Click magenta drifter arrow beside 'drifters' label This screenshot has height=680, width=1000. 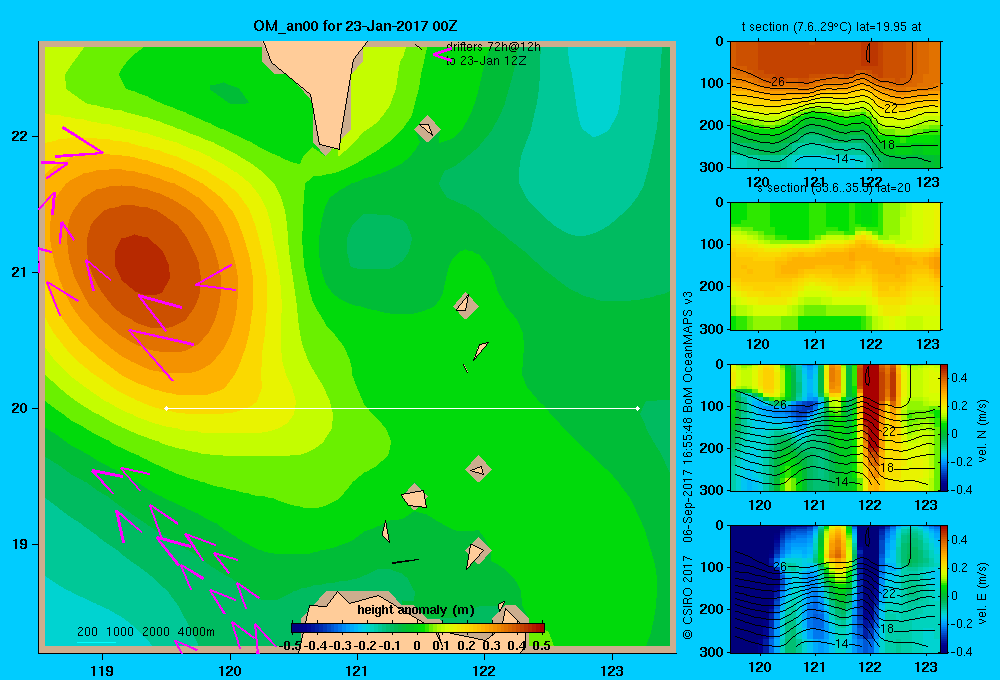[441, 55]
